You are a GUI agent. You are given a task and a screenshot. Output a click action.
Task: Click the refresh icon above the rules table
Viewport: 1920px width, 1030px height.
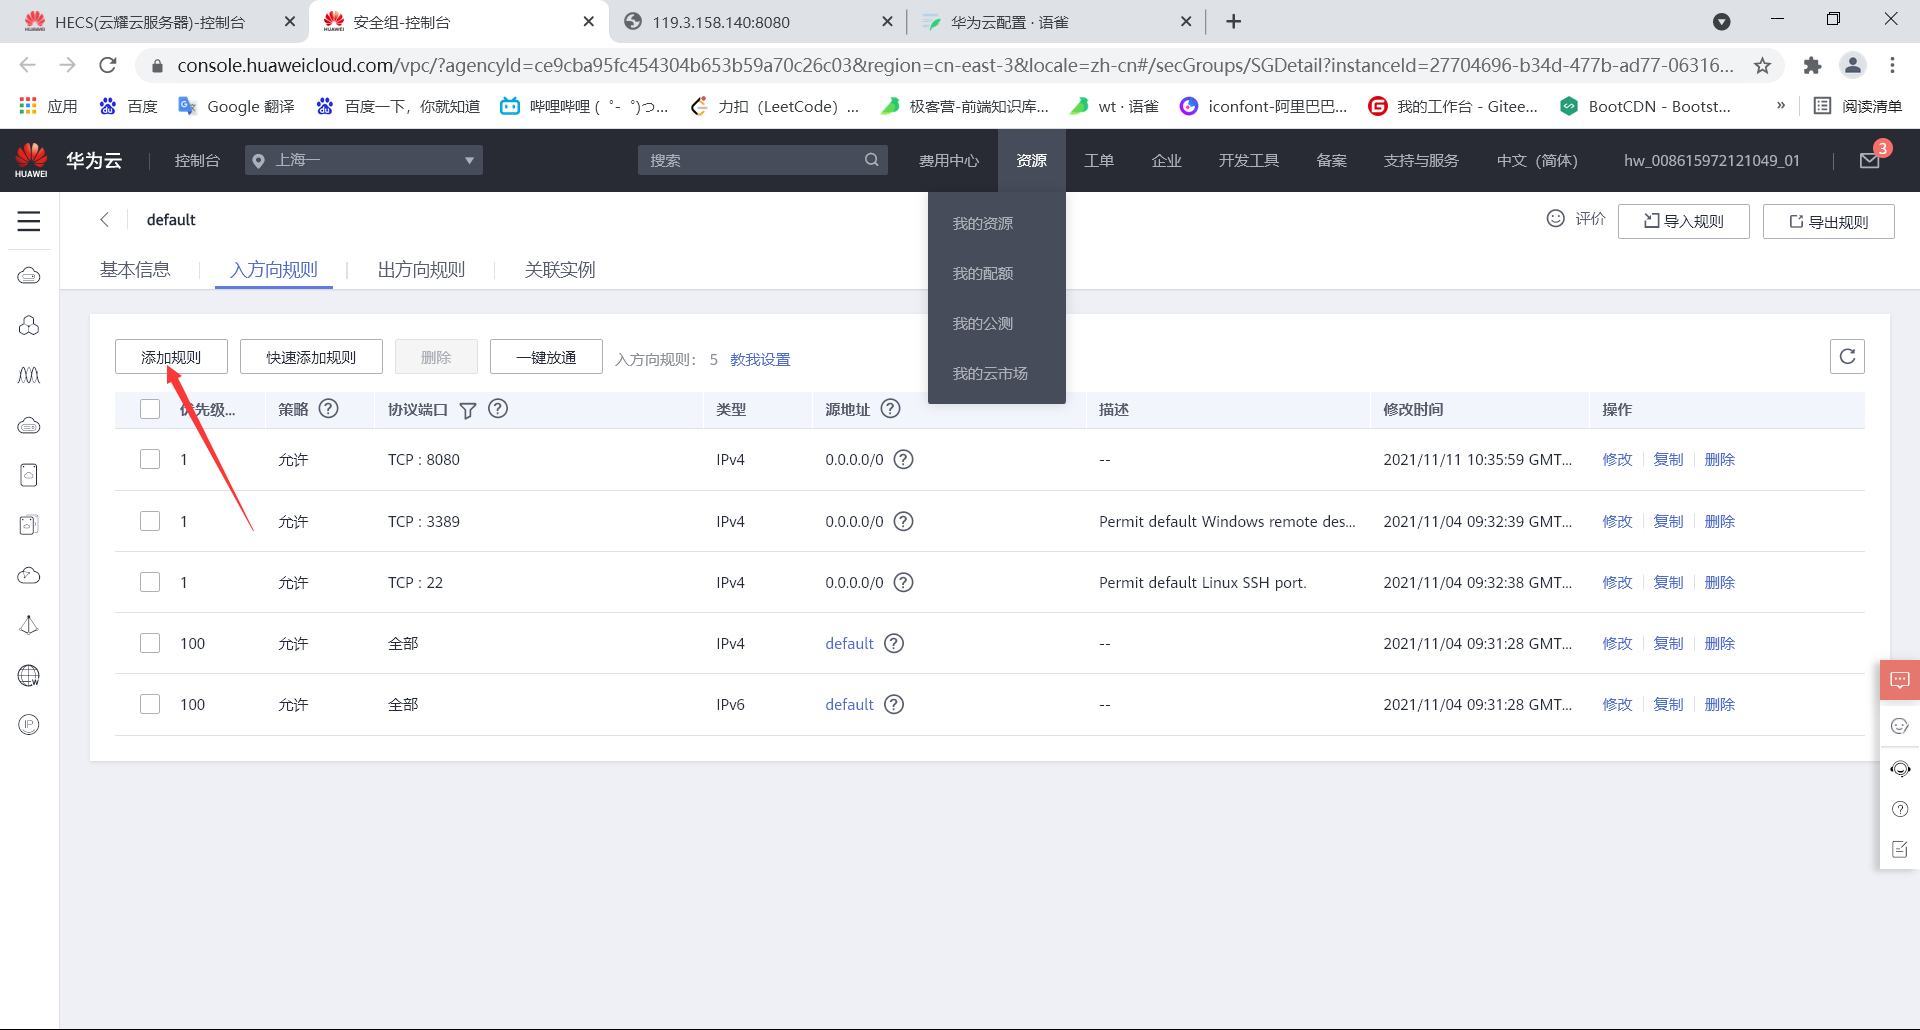(1847, 357)
